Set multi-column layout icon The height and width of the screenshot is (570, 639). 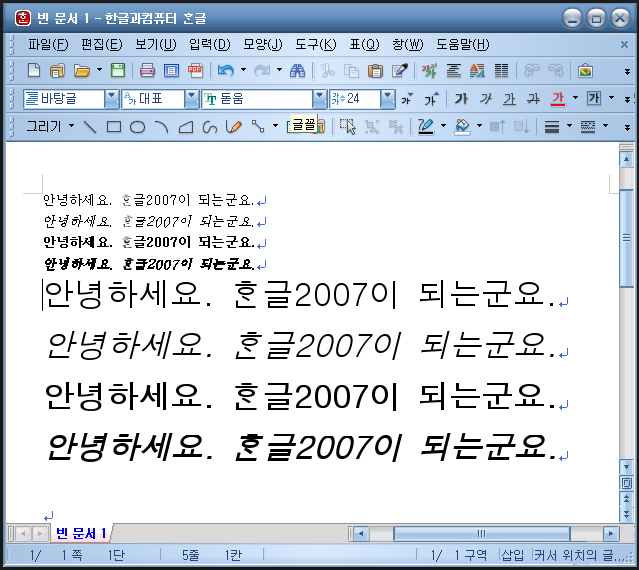click(501, 70)
